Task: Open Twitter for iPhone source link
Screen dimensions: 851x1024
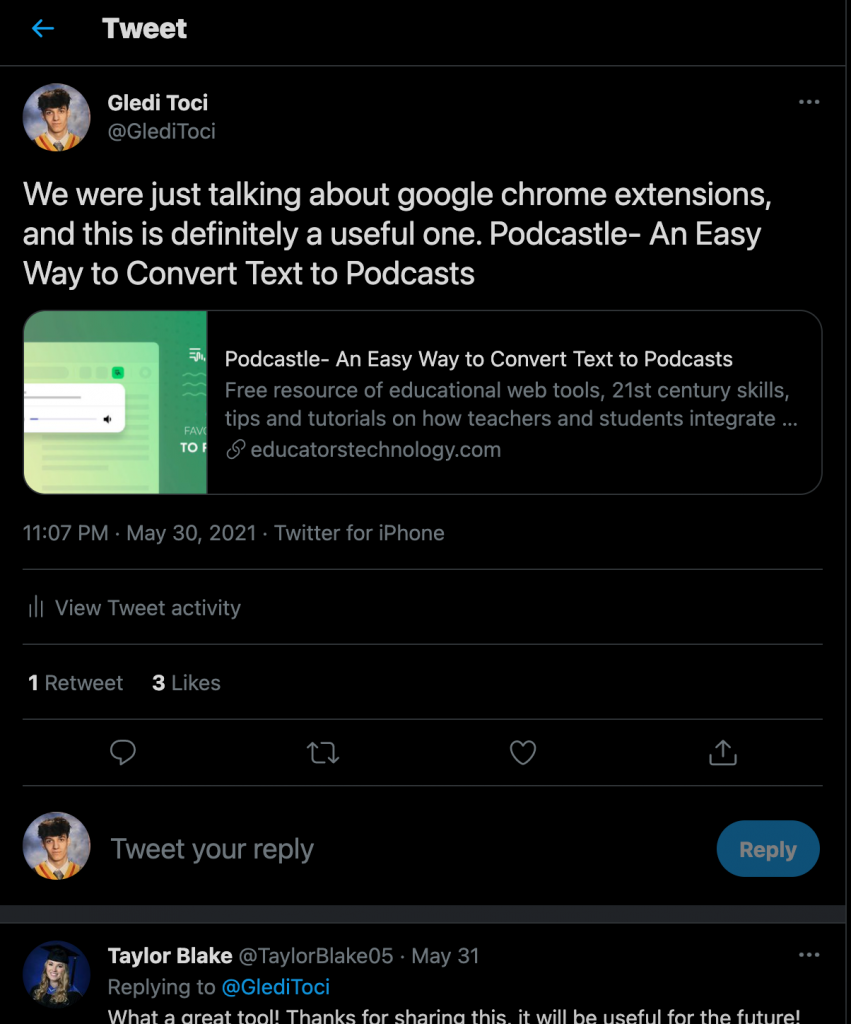Action: (359, 533)
